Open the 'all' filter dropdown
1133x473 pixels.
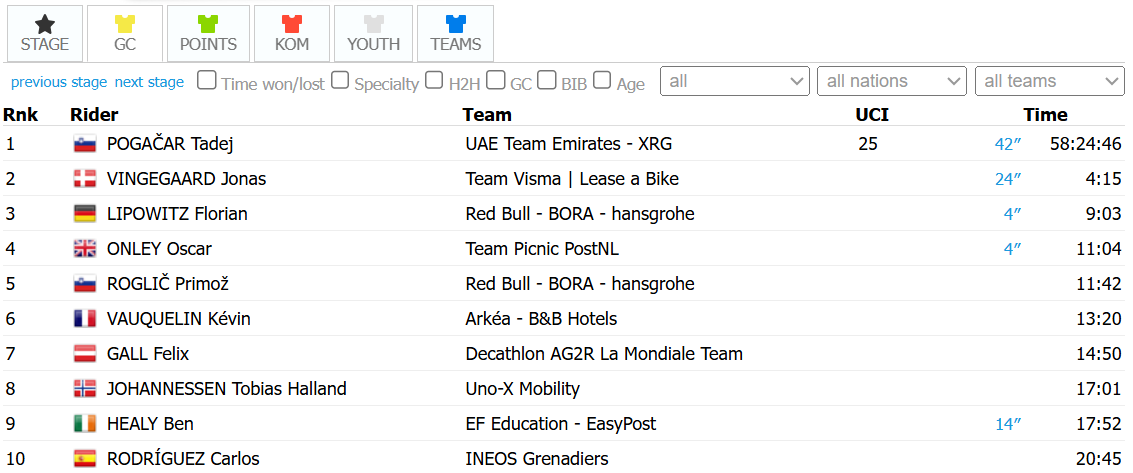[x=735, y=81]
